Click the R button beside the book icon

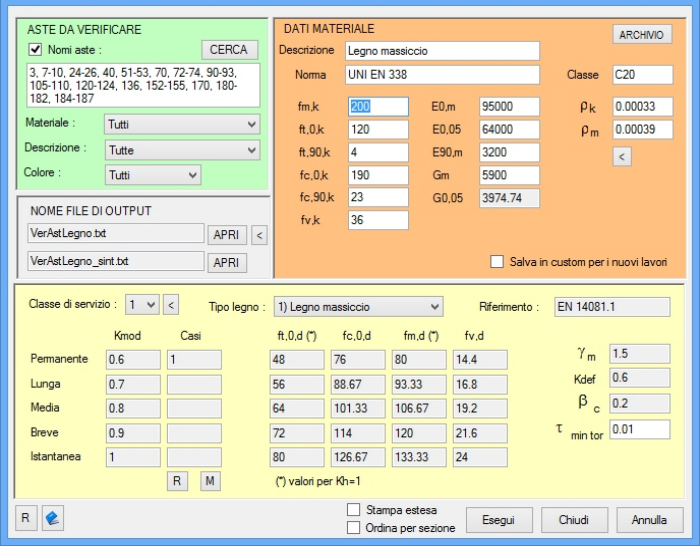pyautogui.click(x=27, y=519)
